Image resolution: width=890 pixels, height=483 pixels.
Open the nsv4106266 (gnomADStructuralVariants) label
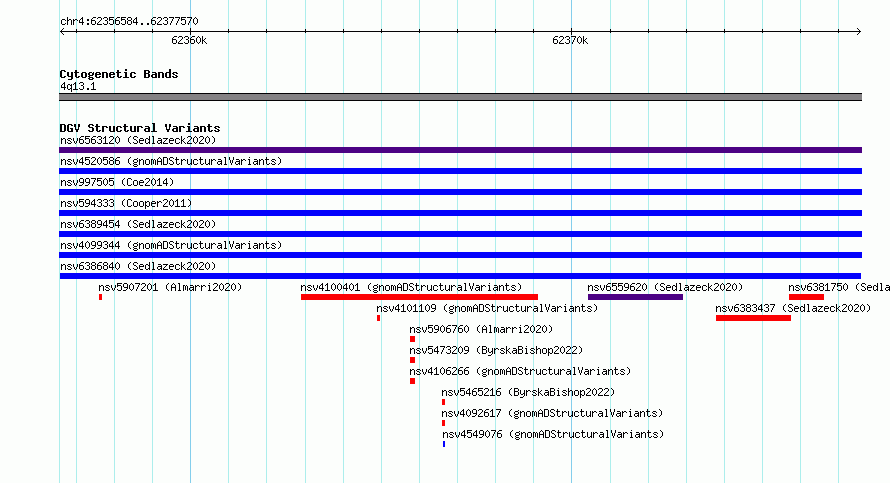[520, 371]
